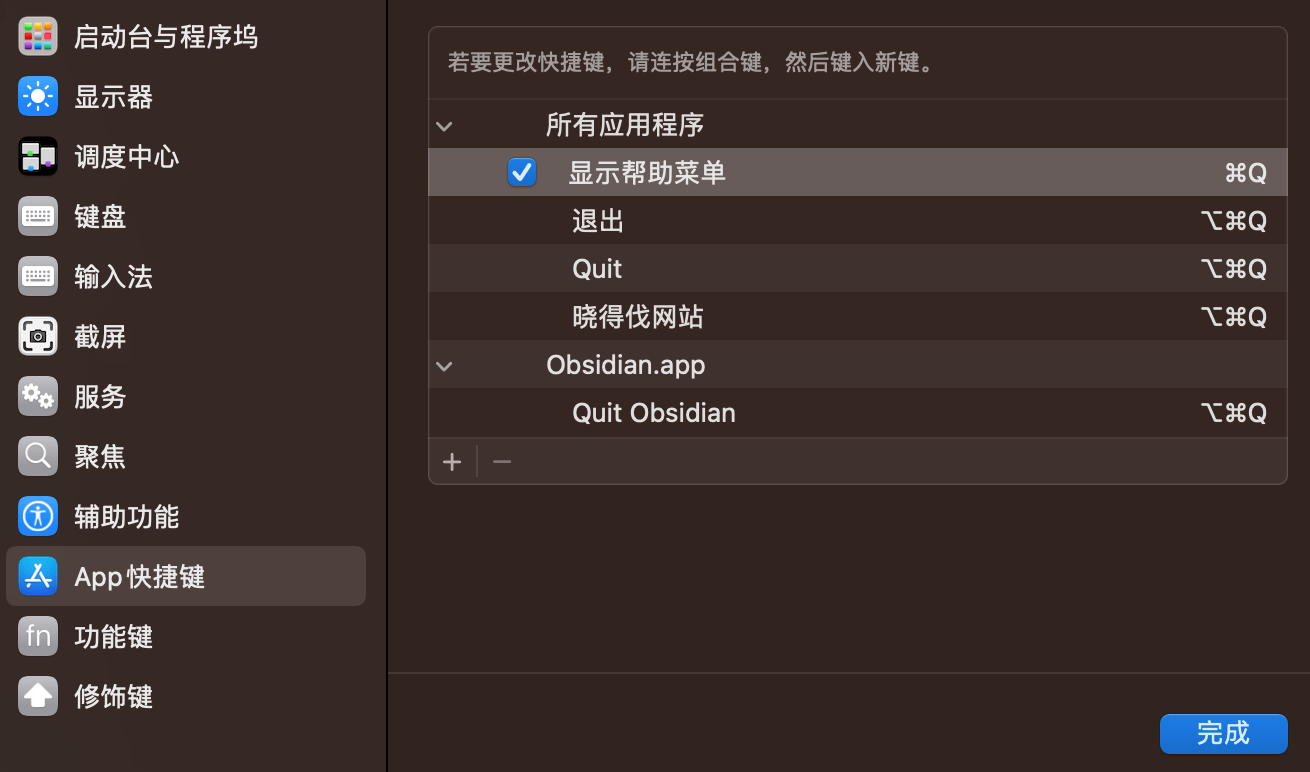Screen dimensions: 1310x772
Task: Uncheck the 显示帮助菜单 checkbox
Action: [x=522, y=173]
